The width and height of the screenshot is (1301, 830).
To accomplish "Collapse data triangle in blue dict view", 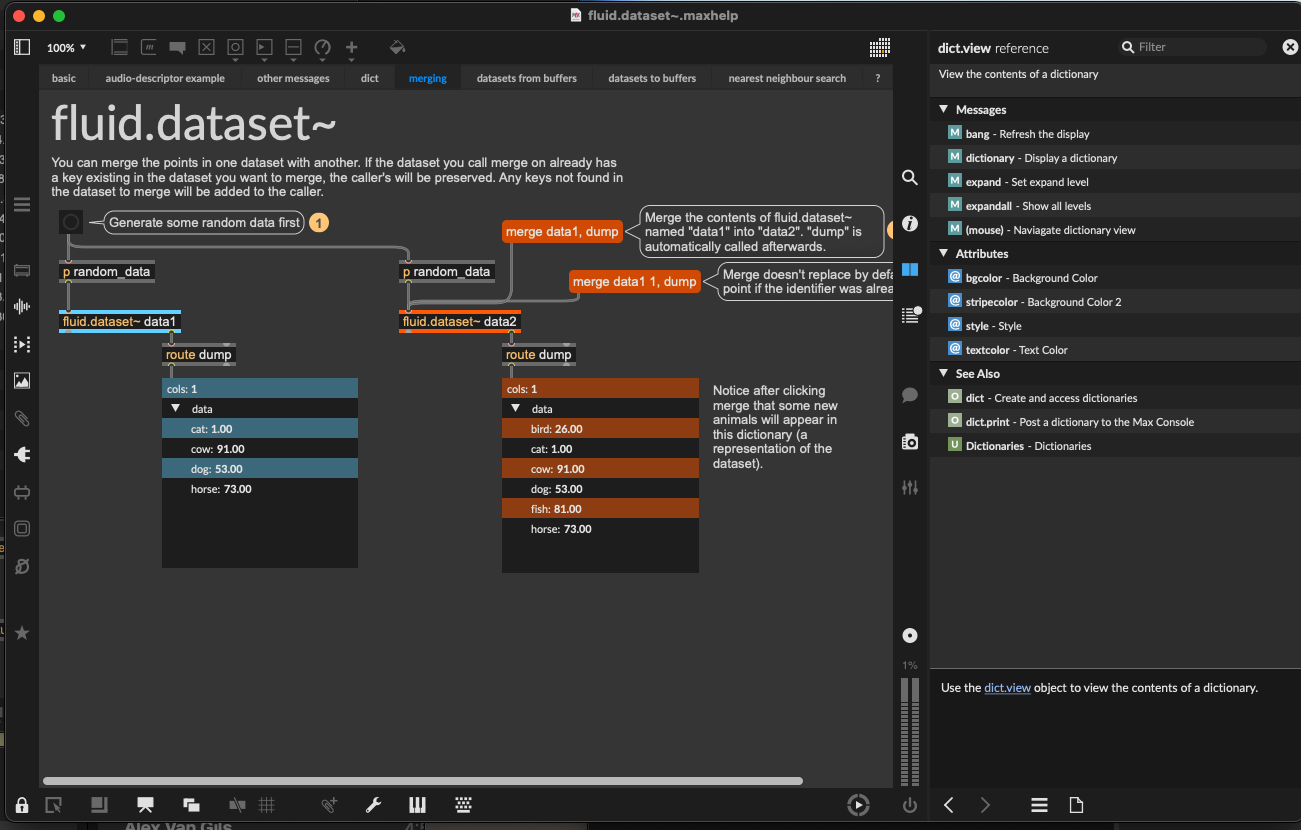I will (175, 409).
